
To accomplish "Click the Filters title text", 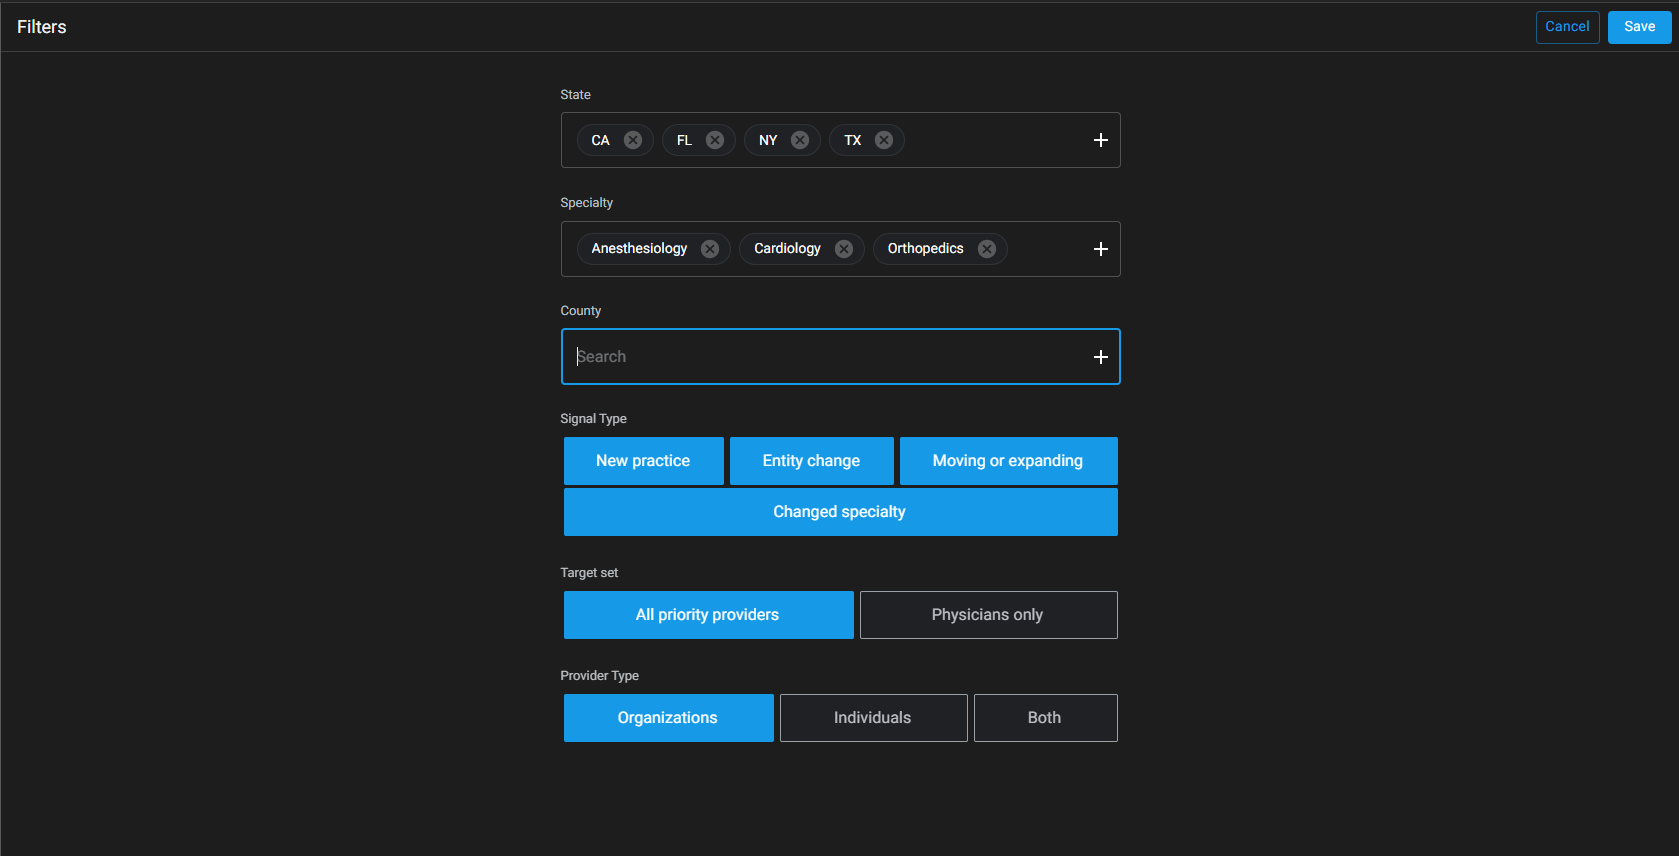I will coord(42,27).
